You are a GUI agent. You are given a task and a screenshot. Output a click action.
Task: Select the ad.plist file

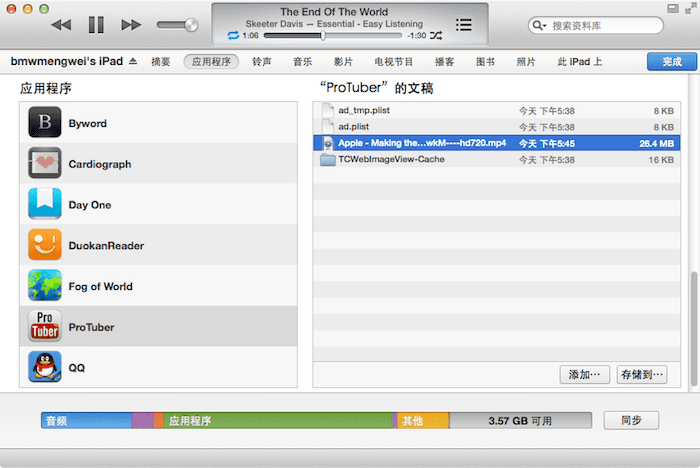point(496,127)
